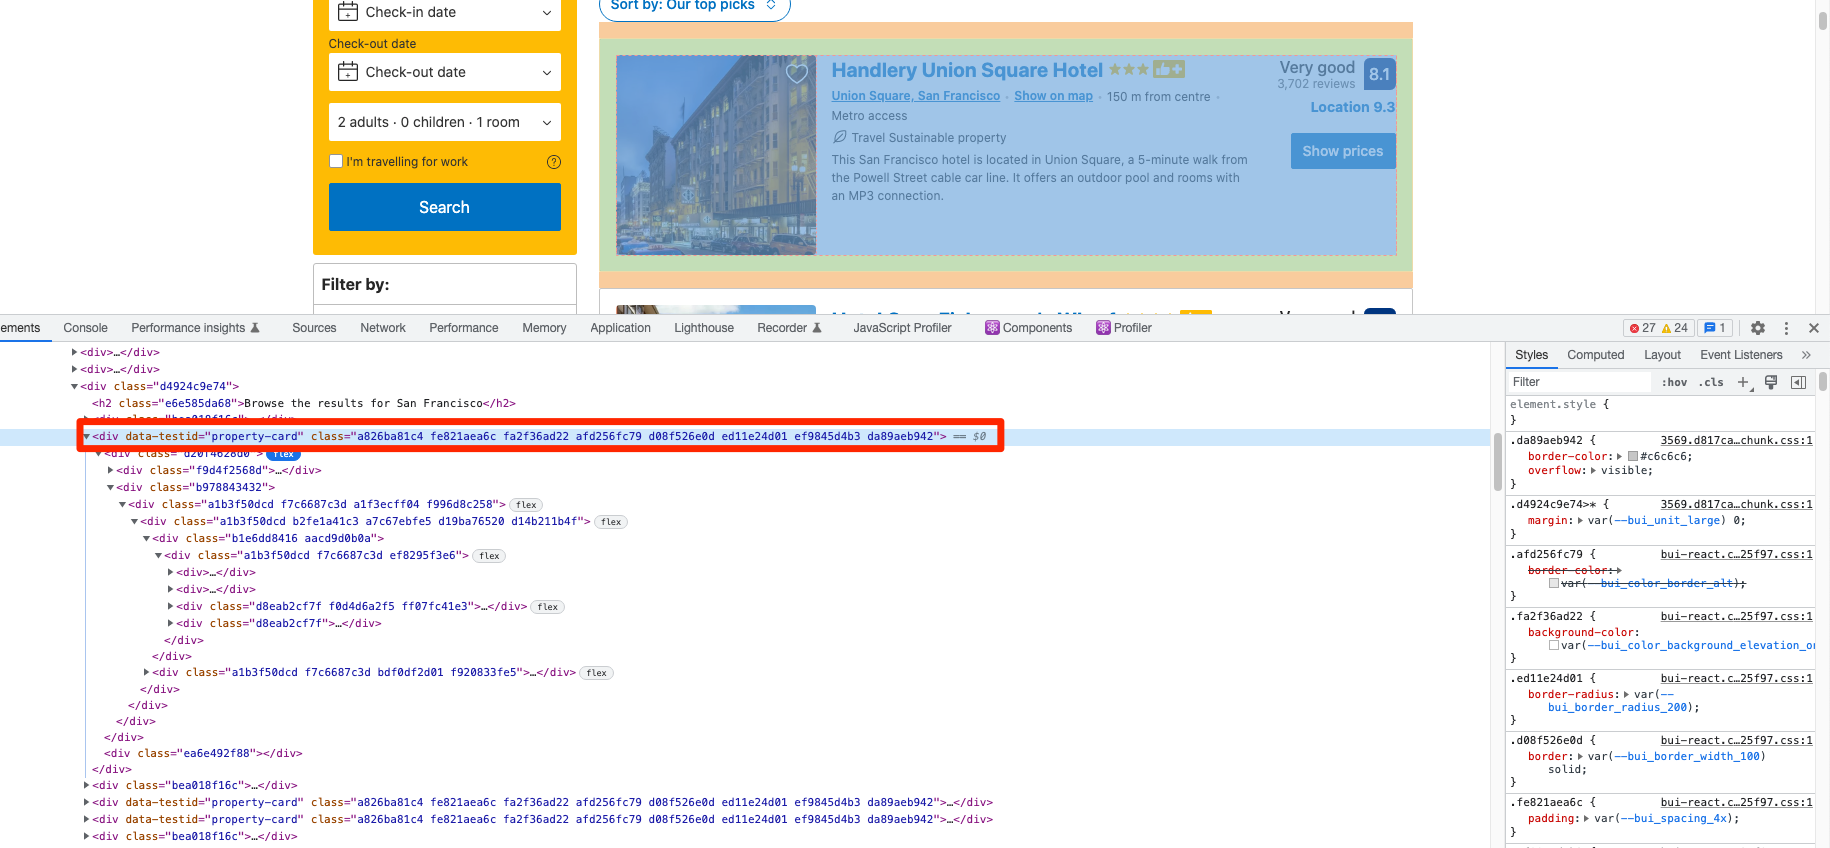
Task: Click the 8.1 review score badge
Action: pos(1380,74)
